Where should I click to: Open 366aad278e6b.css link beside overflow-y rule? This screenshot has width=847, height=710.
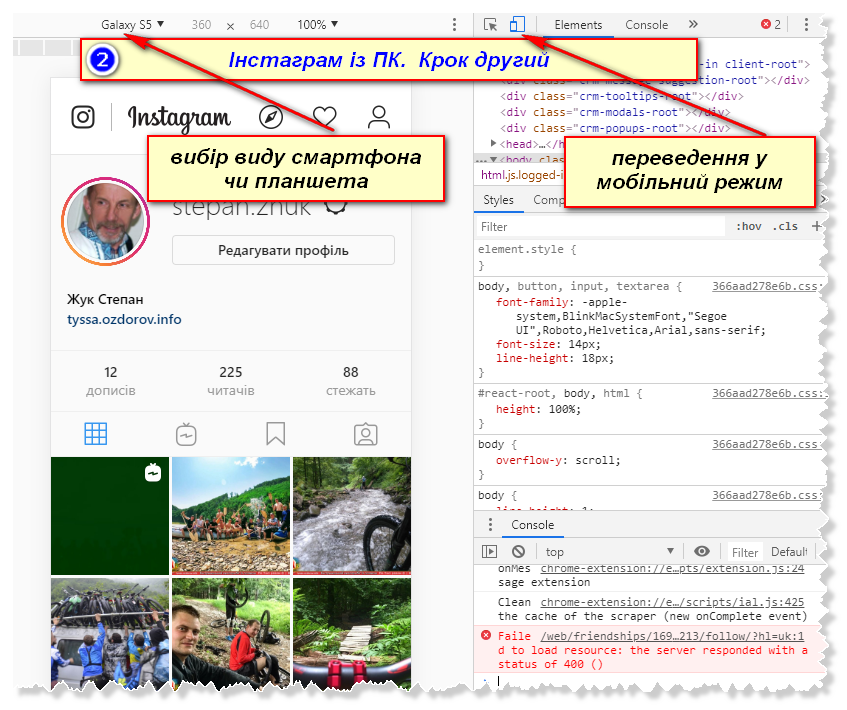point(765,444)
